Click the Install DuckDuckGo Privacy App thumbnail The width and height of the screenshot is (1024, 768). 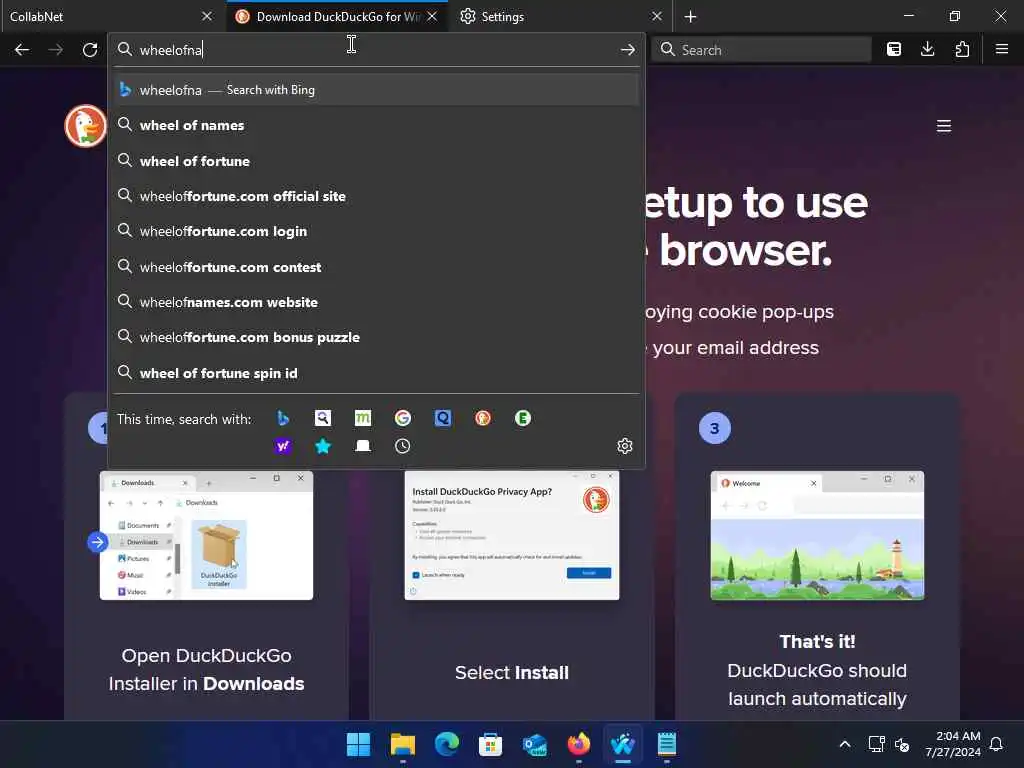(x=512, y=535)
